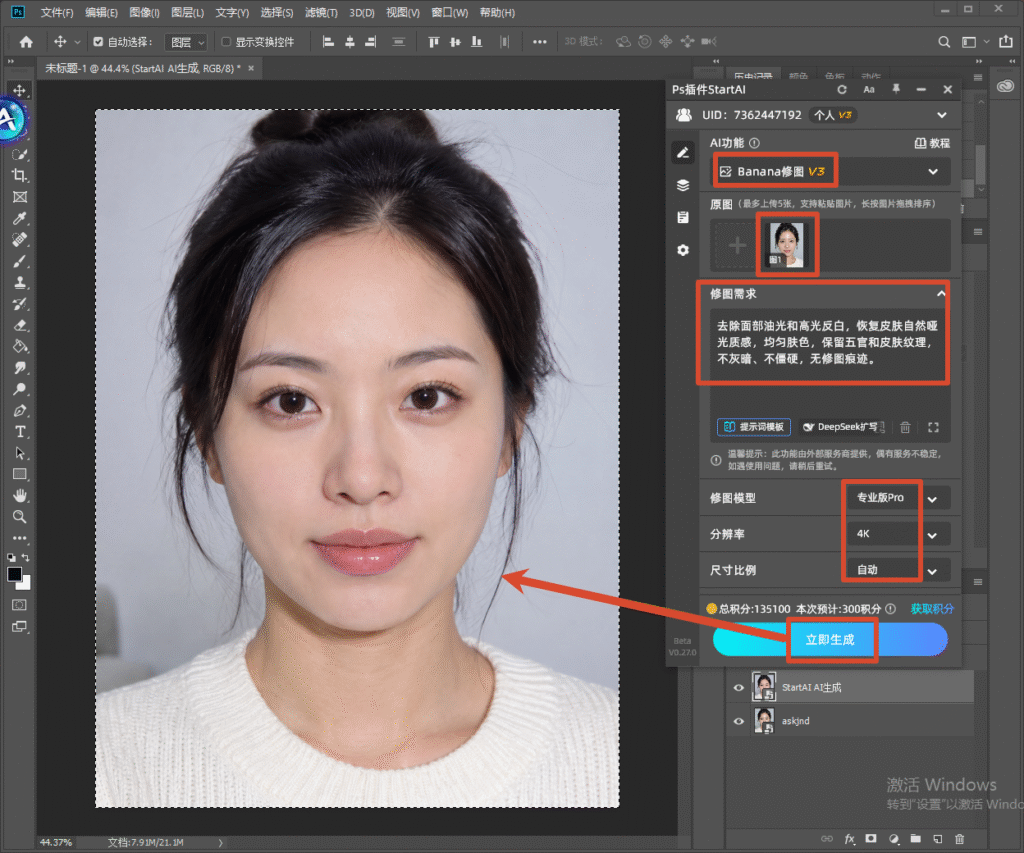Select the Eraser tool
1024x853 pixels.
pyautogui.click(x=20, y=325)
